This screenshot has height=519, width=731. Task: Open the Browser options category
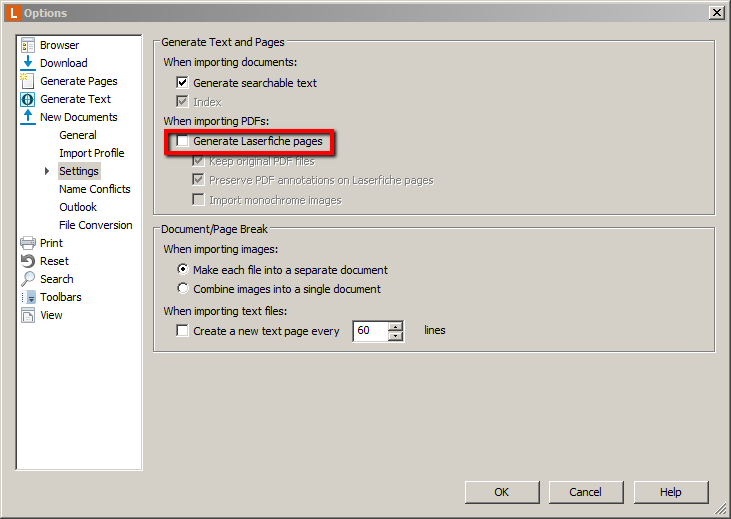click(59, 45)
